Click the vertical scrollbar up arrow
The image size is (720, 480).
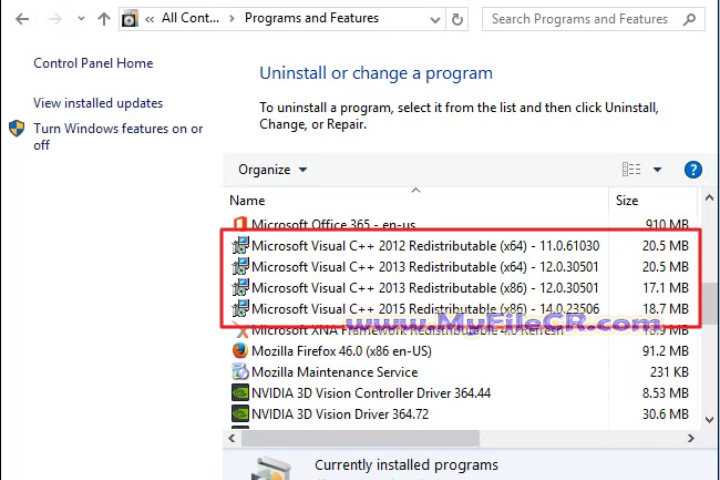pyautogui.click(x=709, y=198)
